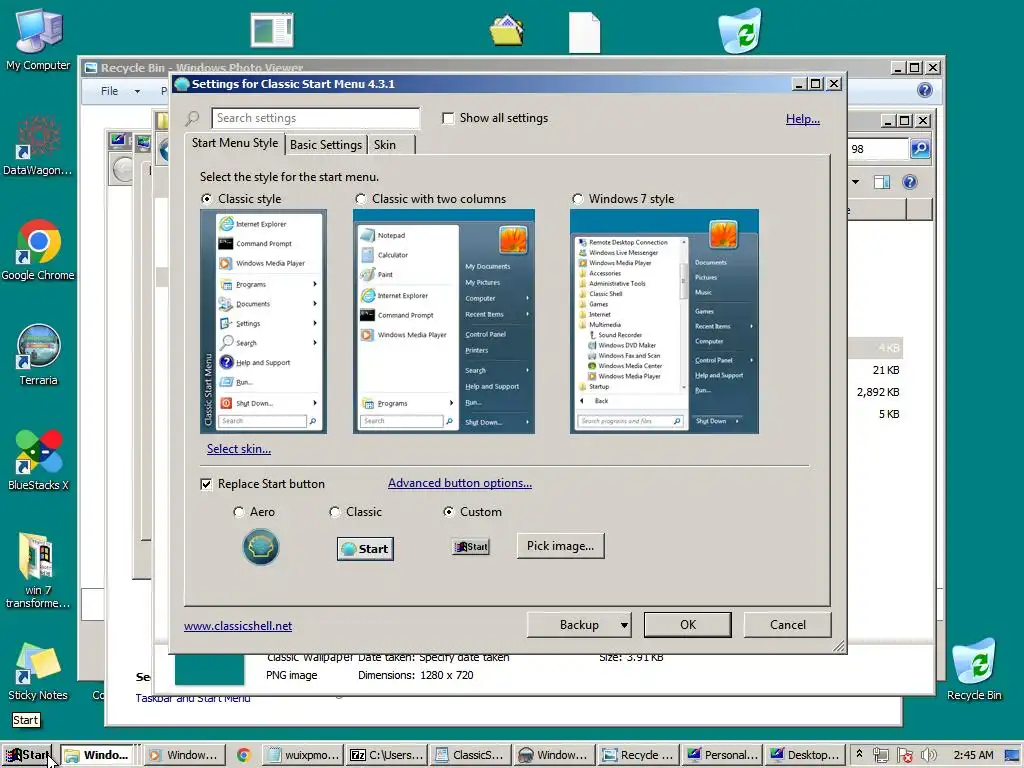1024x768 pixels.
Task: Open the view dropdown arrow in back window
Action: pos(856,182)
